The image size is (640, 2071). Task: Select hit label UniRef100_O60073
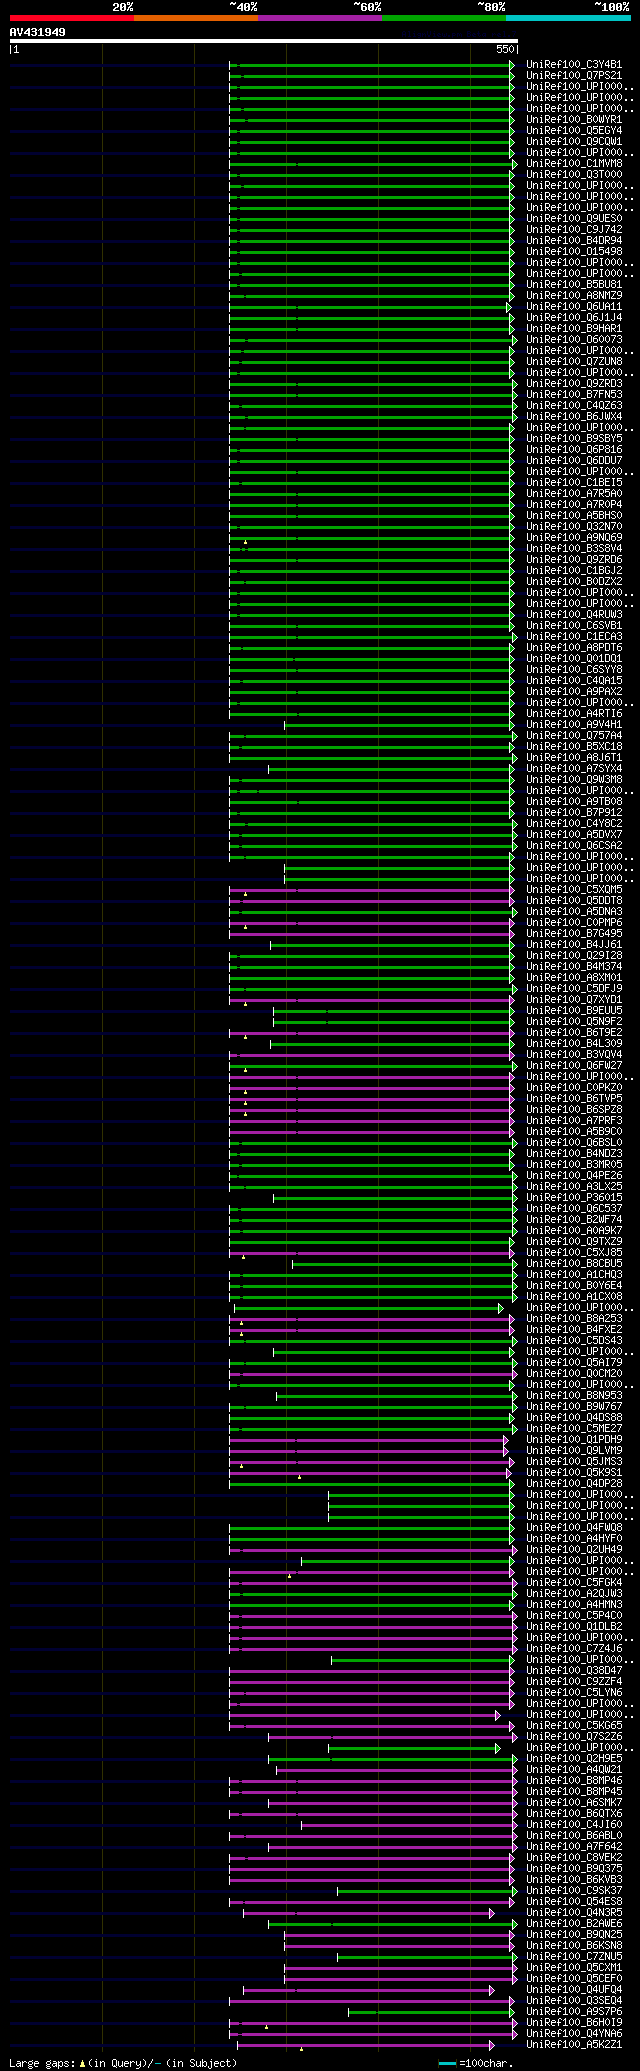tap(574, 340)
